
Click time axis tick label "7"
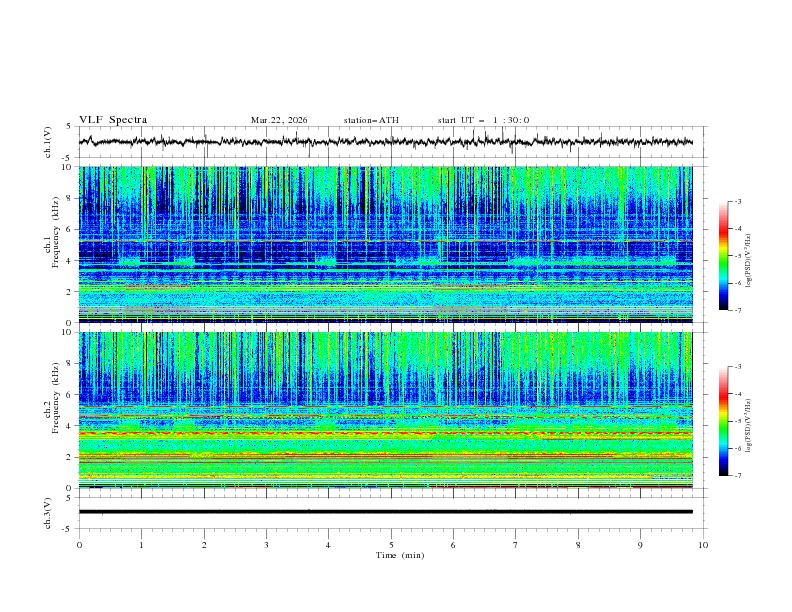[516, 545]
